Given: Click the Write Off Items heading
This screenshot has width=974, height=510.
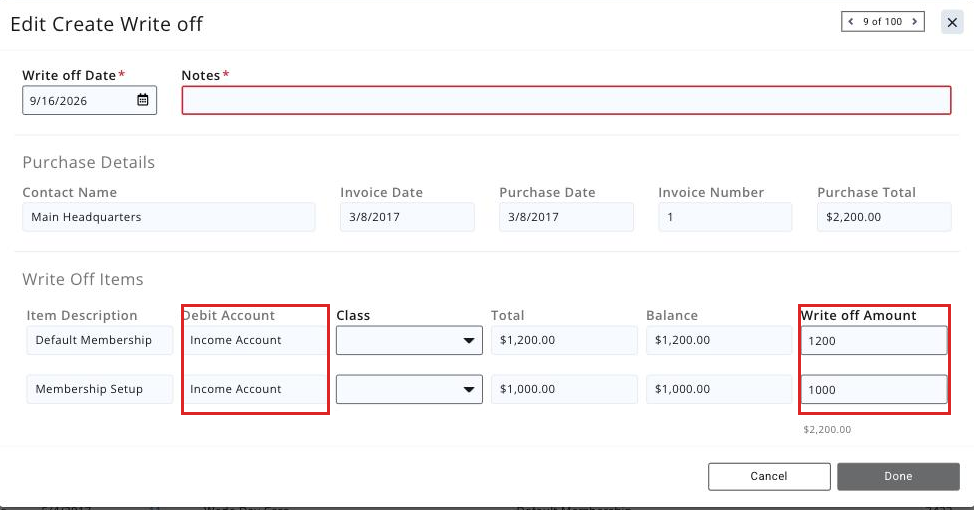Looking at the screenshot, I should point(83,280).
